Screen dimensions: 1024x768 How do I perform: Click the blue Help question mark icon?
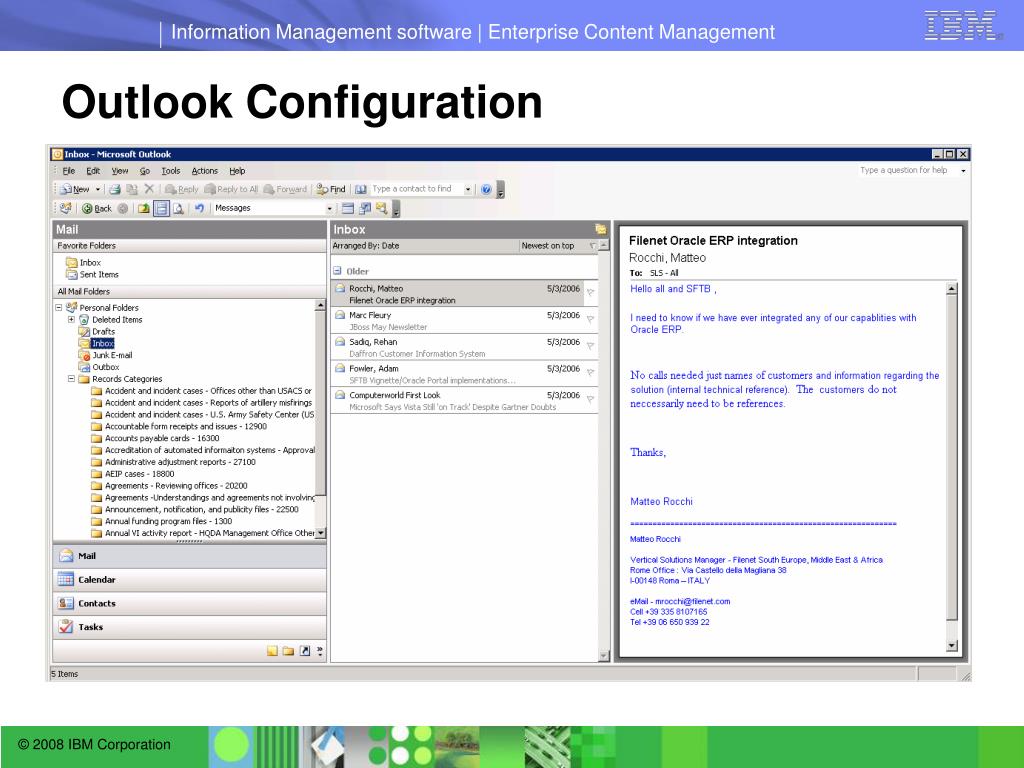[486, 189]
